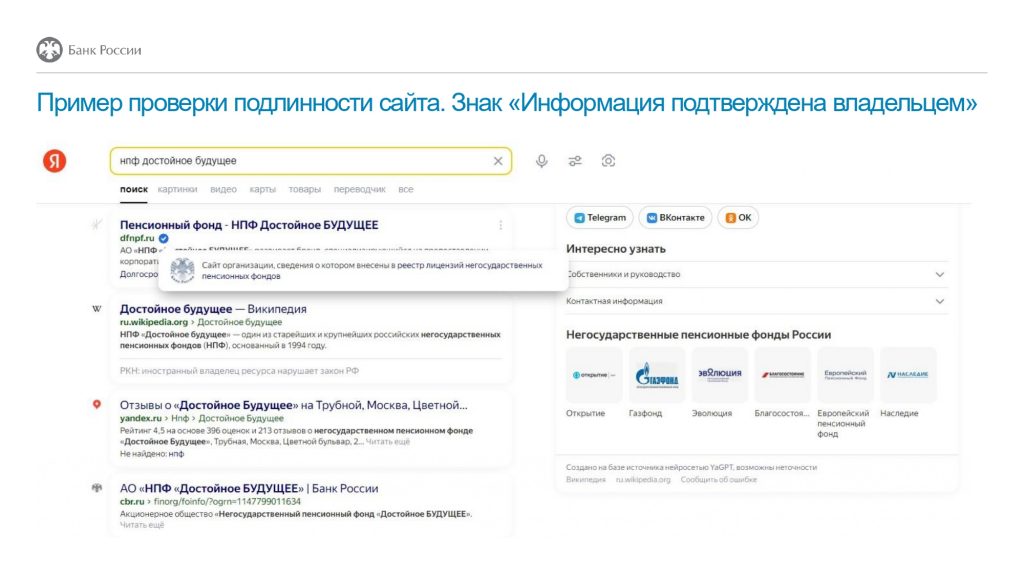
Task: Start voice search with the microphone icon
Action: pyautogui.click(x=541, y=161)
